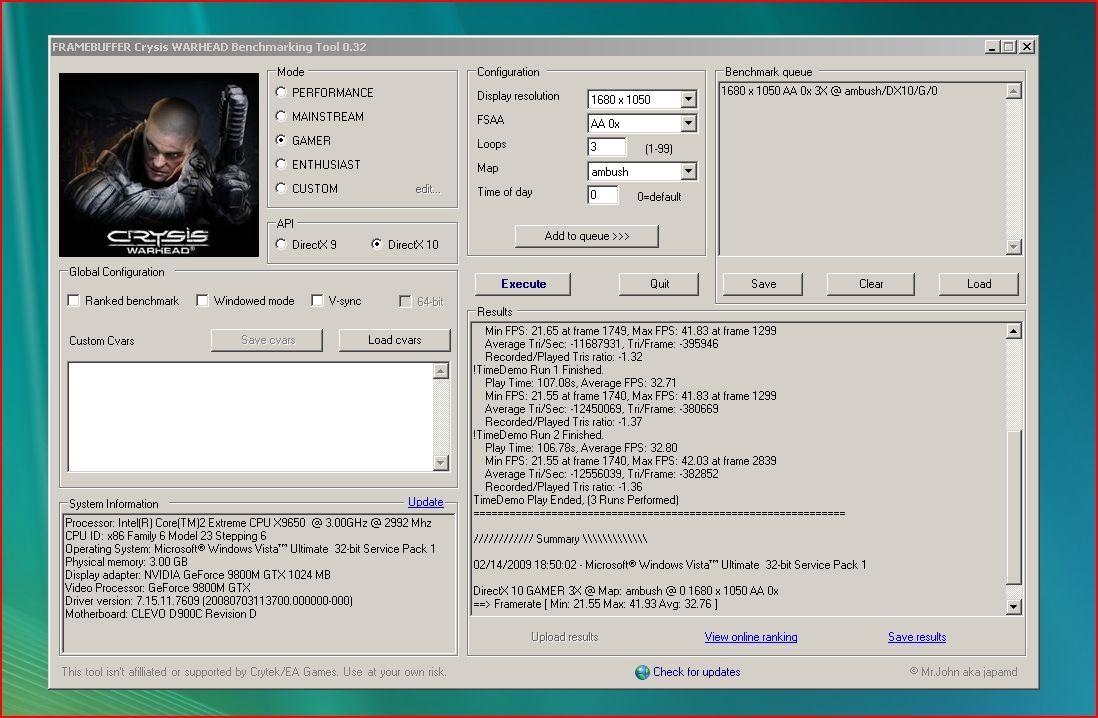Click the Update link in System Information

click(426, 502)
